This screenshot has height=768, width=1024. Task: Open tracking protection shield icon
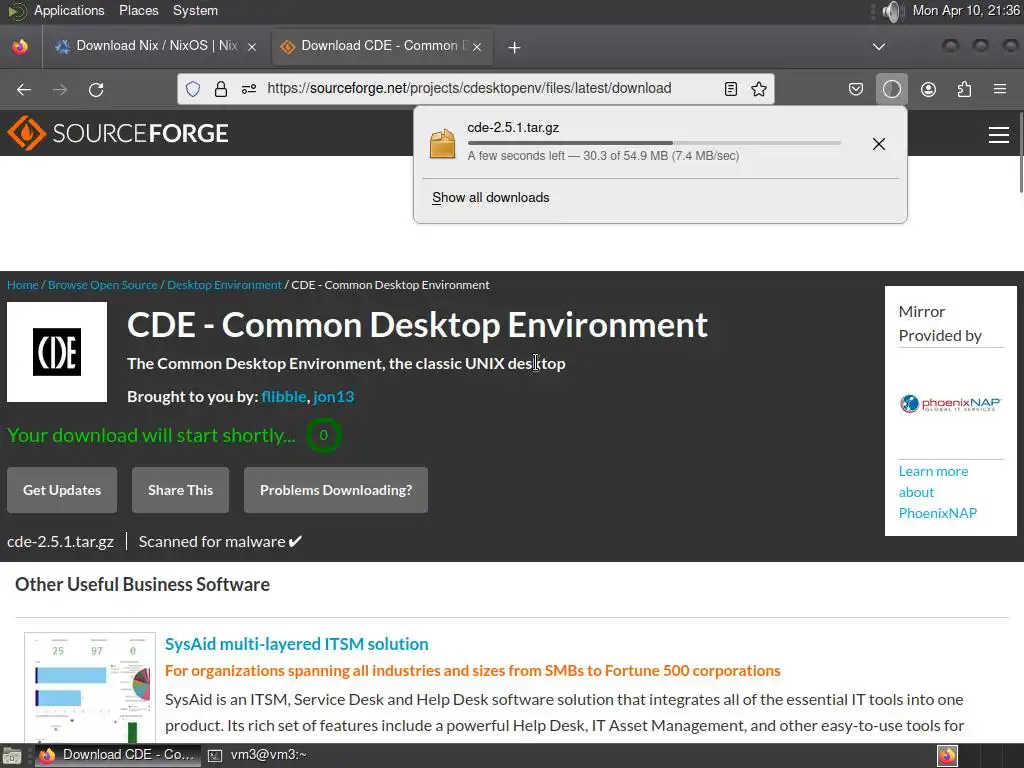193,89
